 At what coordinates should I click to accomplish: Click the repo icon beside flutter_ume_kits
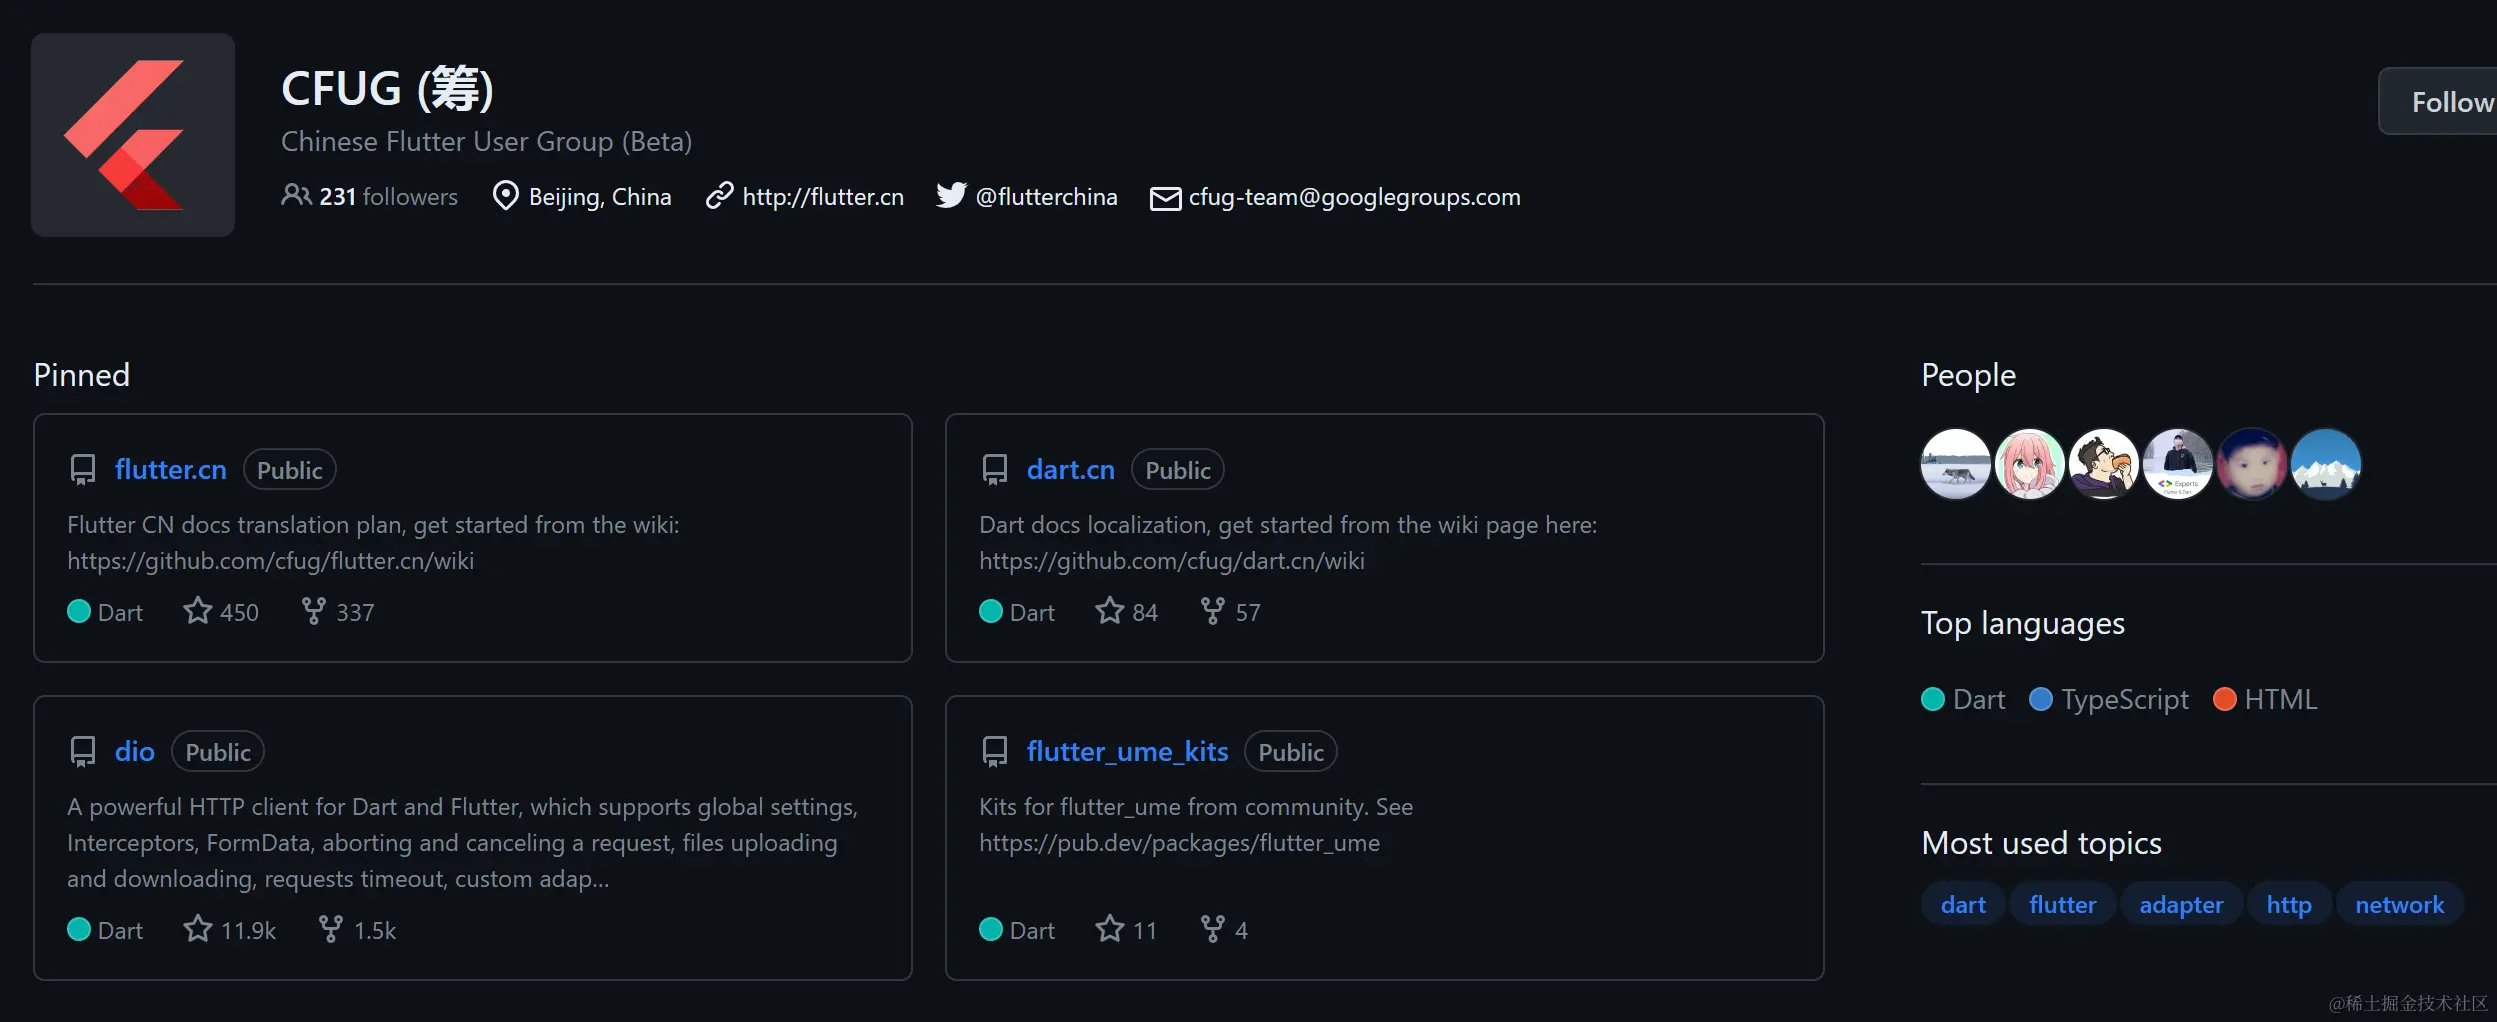[x=995, y=752]
